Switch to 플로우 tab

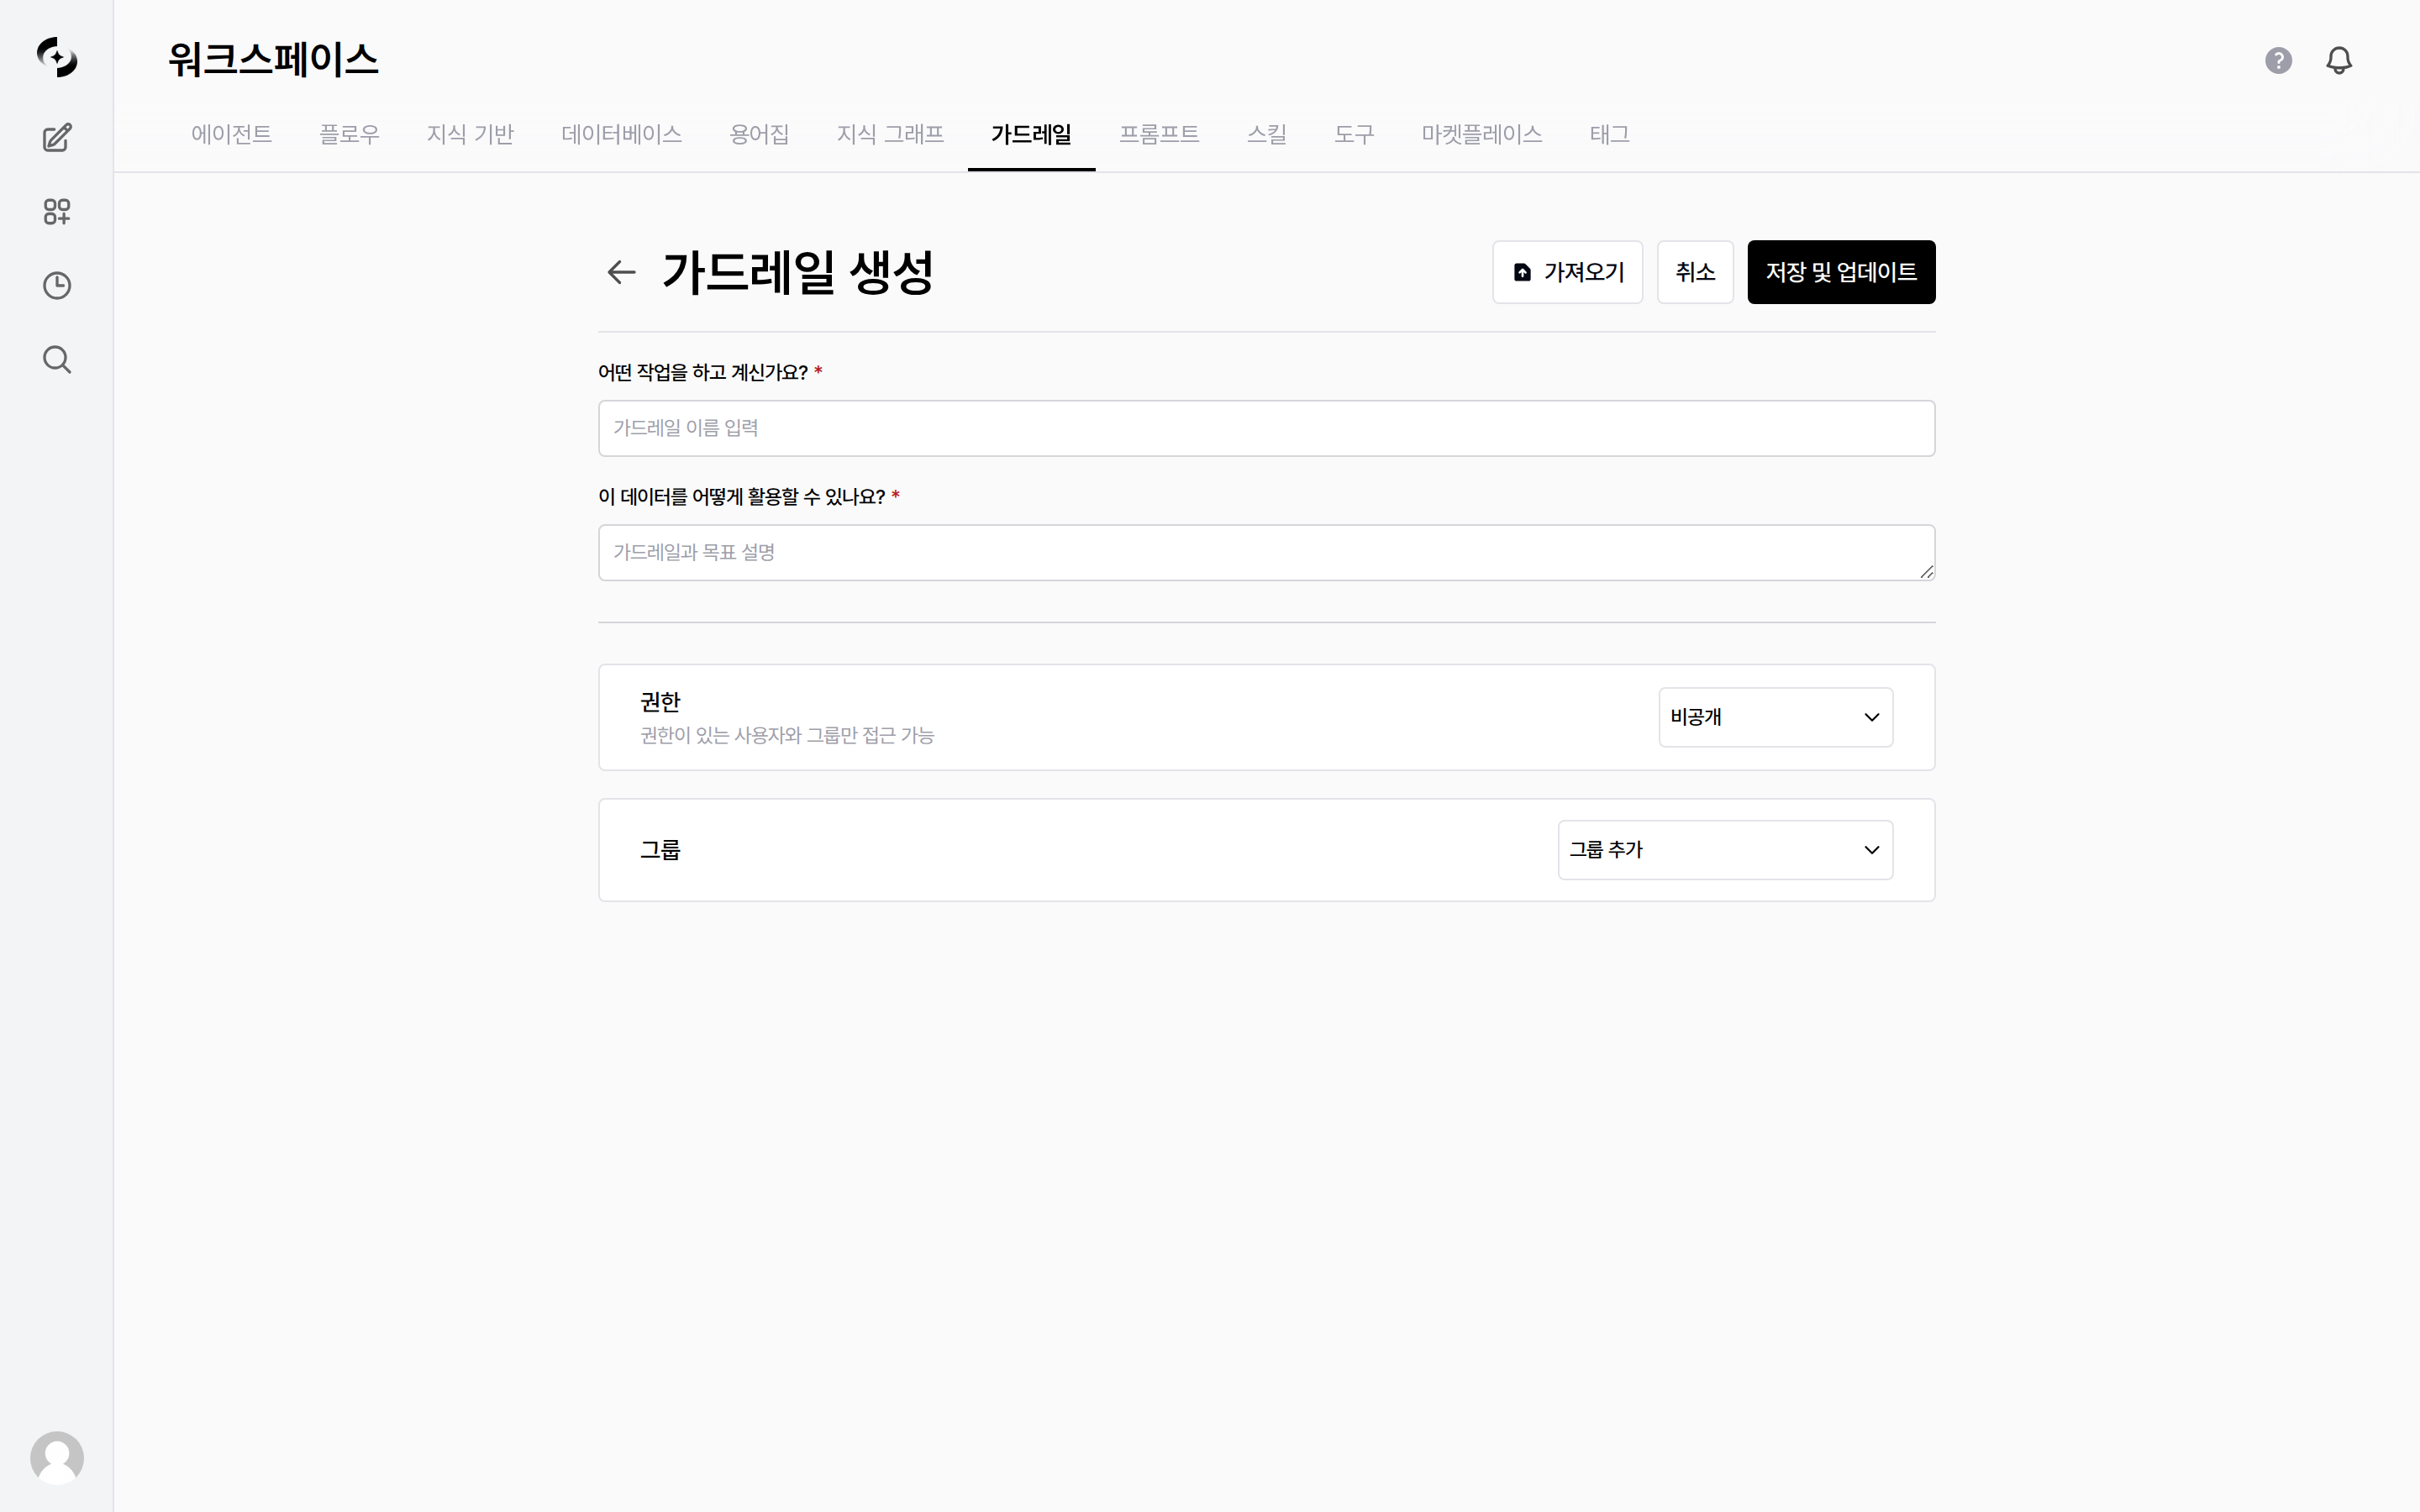349,134
